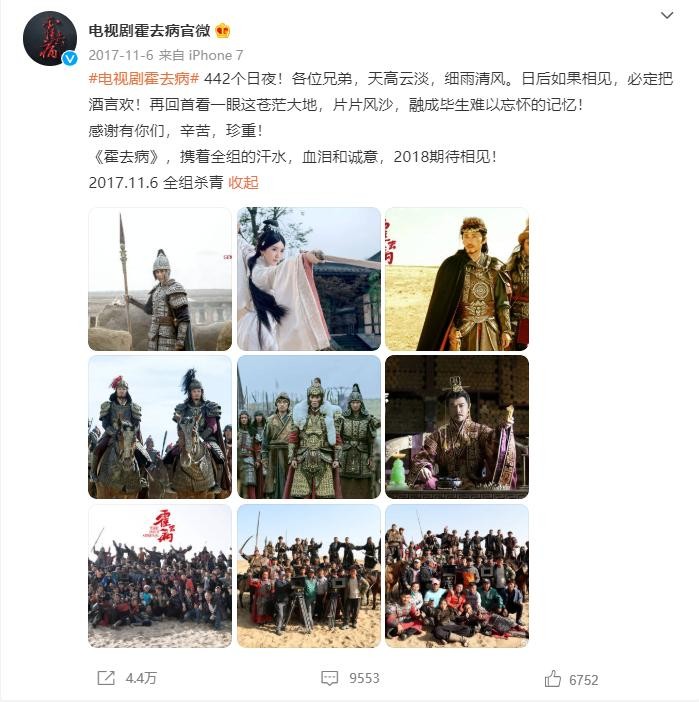The height and width of the screenshot is (702, 699).
Task: Open the general with fur collar photo
Action: pos(309,427)
